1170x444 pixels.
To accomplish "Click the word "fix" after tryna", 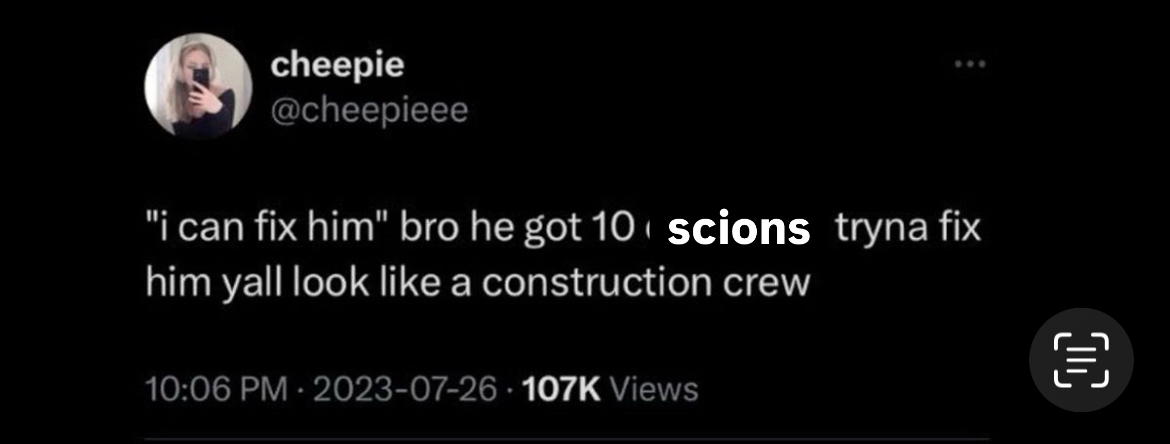I will (x=958, y=231).
